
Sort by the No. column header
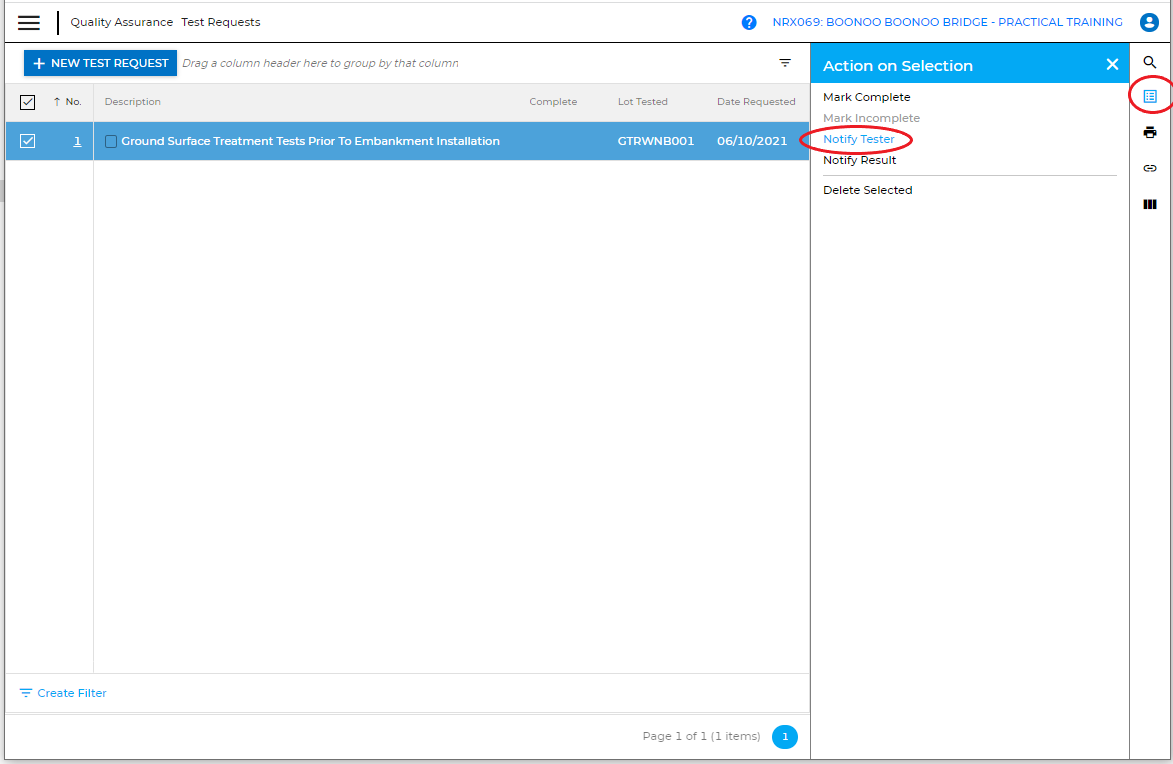point(73,102)
